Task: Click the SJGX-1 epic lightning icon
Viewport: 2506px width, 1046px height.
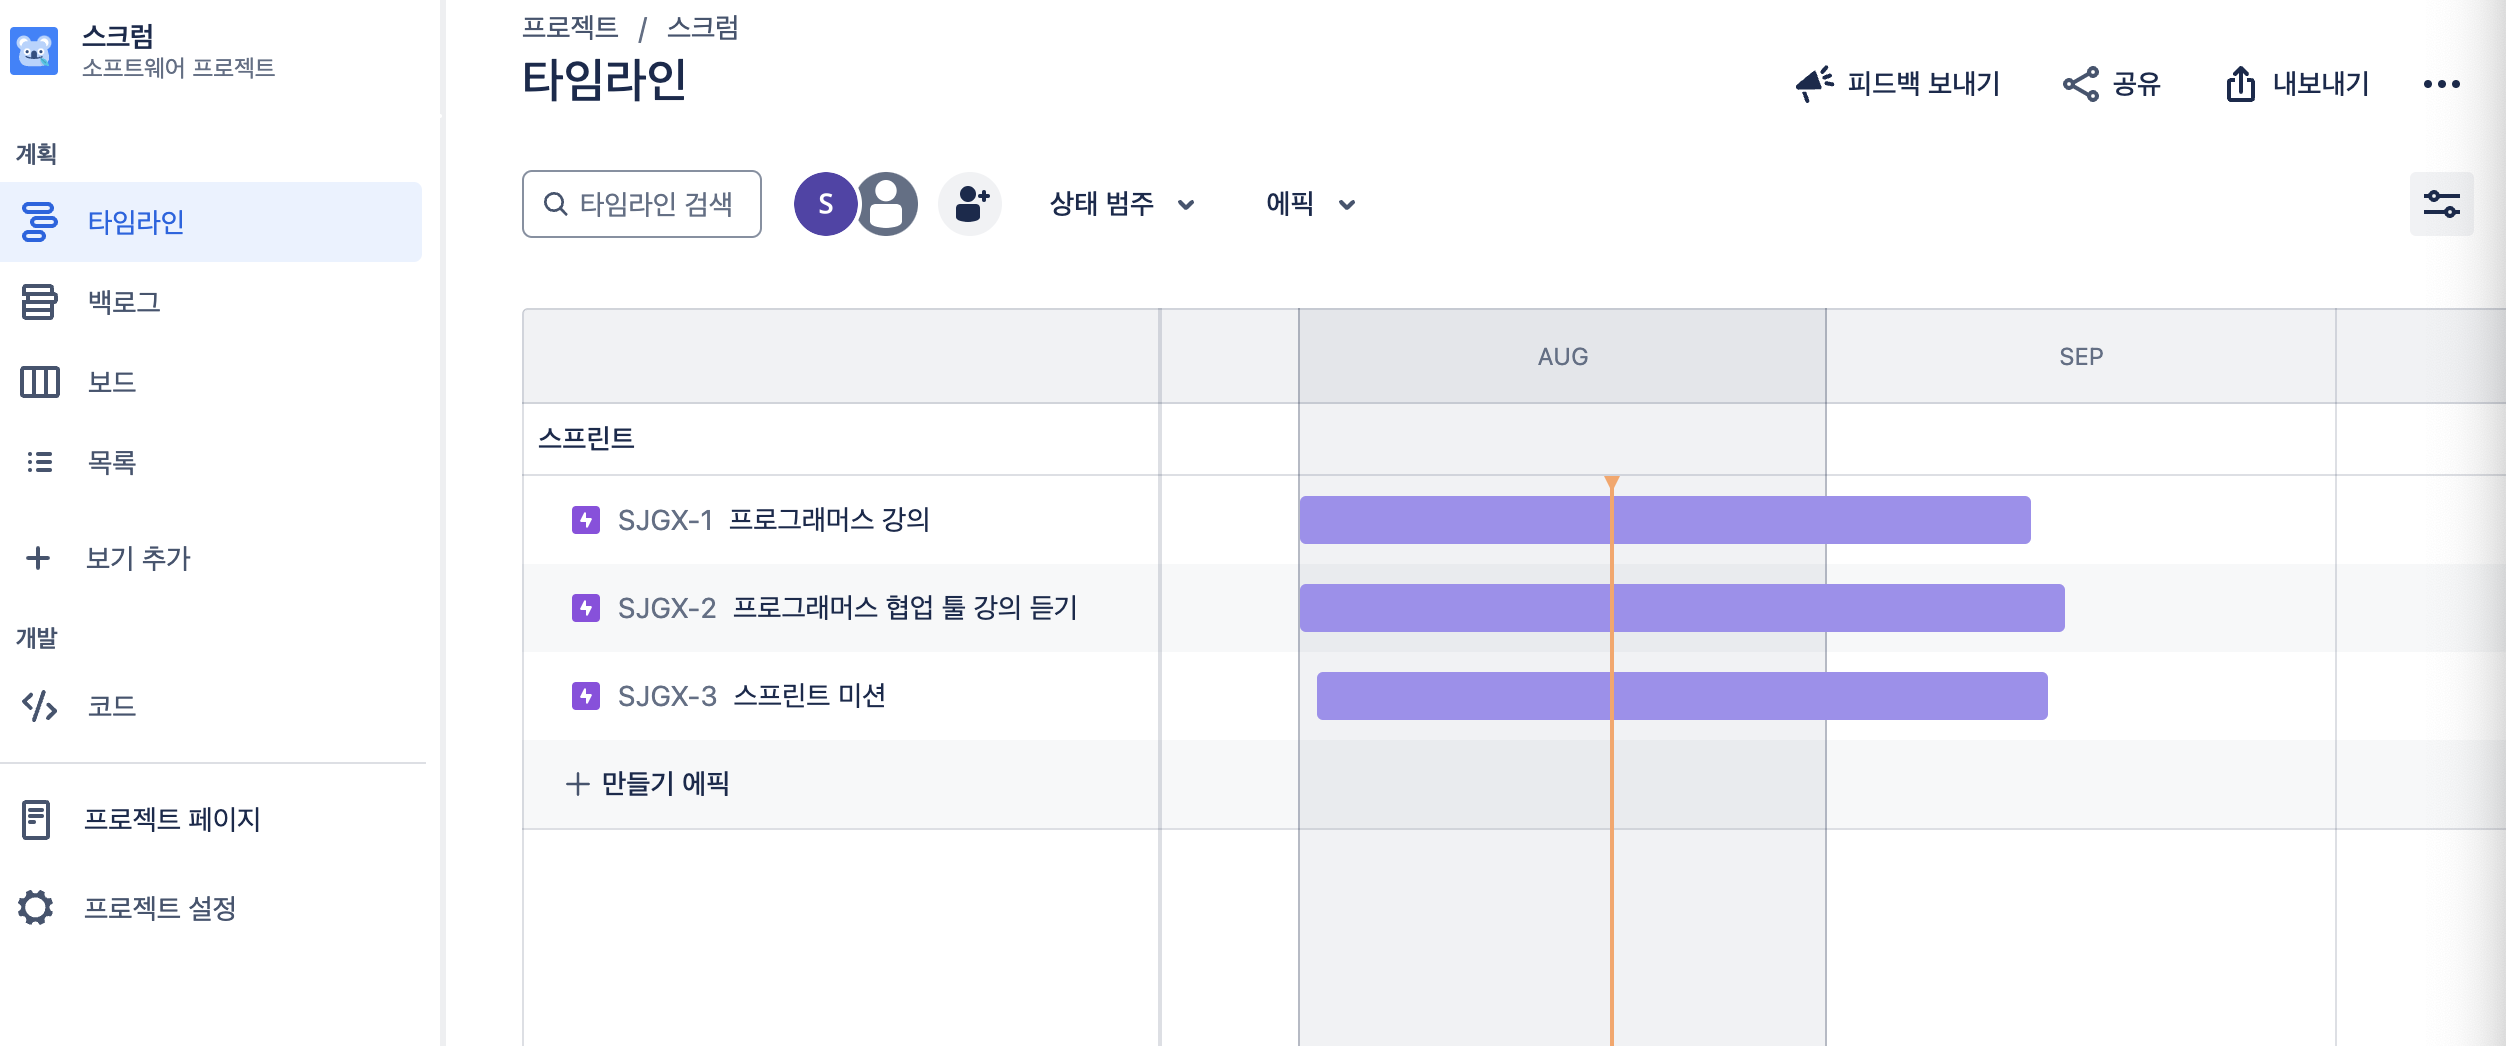Action: click(x=586, y=520)
